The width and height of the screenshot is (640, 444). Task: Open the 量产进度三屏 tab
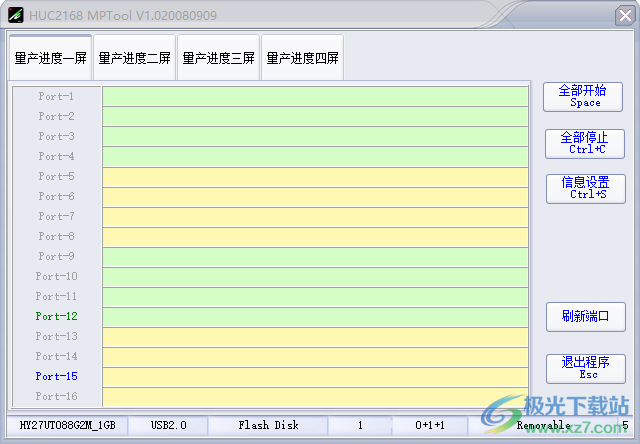[x=218, y=58]
